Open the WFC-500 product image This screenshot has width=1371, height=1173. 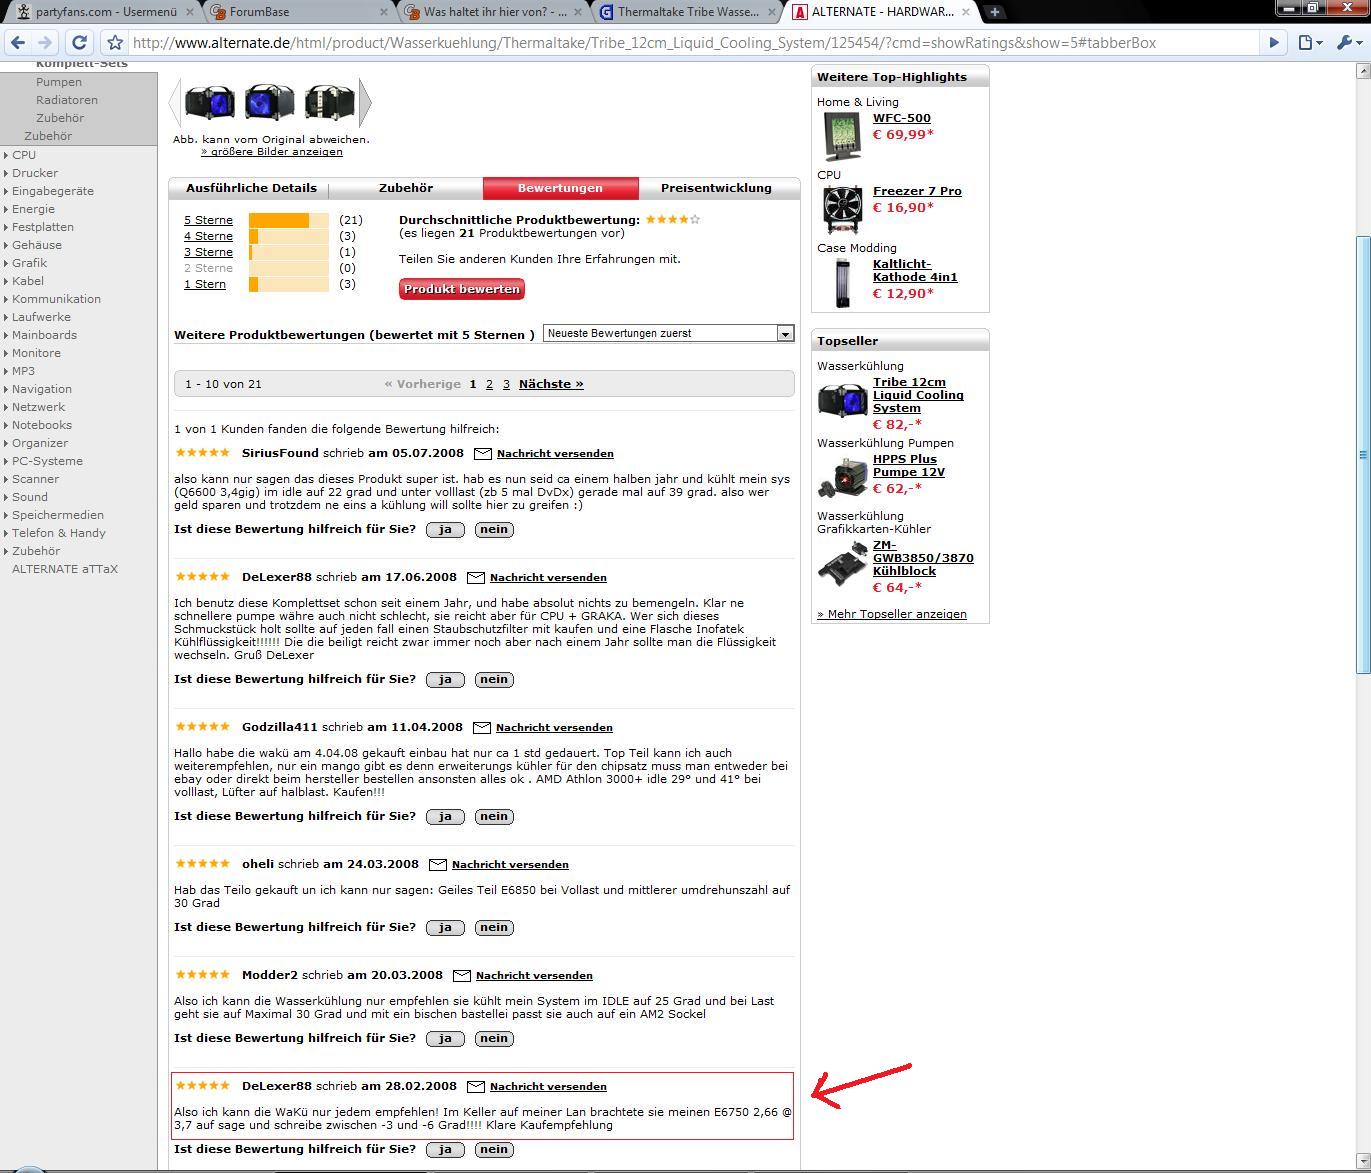click(842, 136)
